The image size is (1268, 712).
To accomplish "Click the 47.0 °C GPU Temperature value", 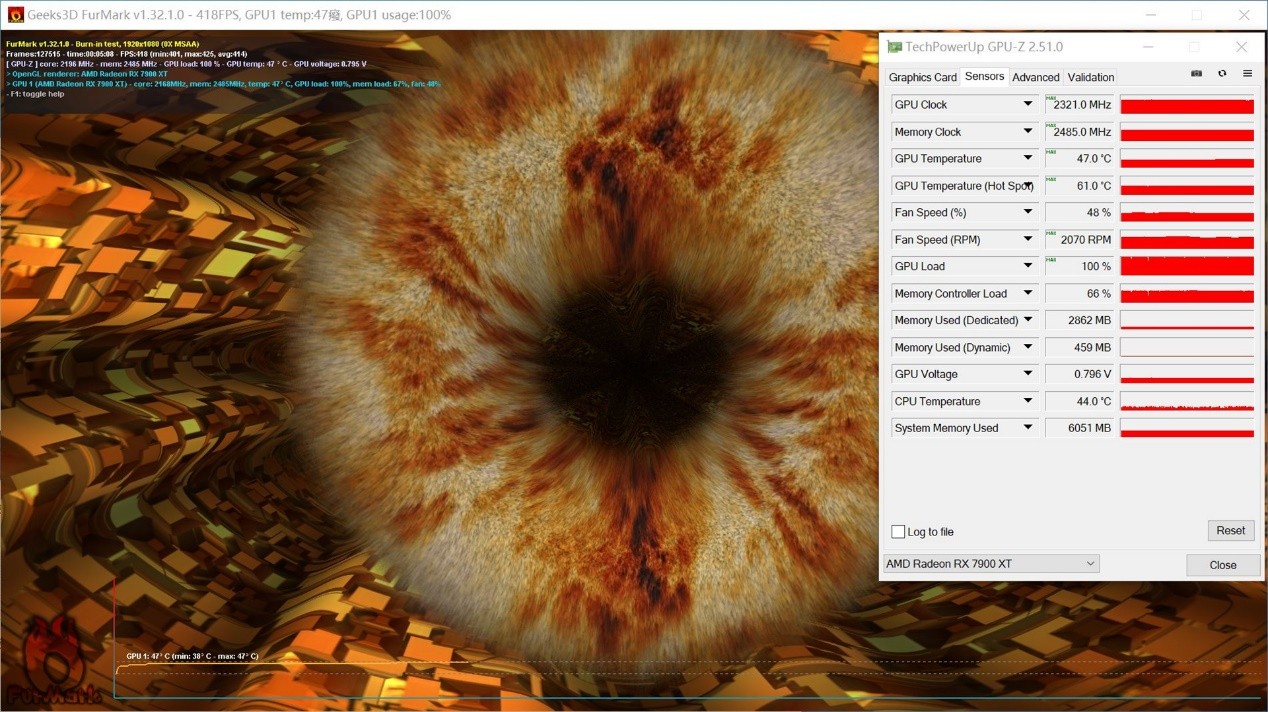I will point(1079,158).
